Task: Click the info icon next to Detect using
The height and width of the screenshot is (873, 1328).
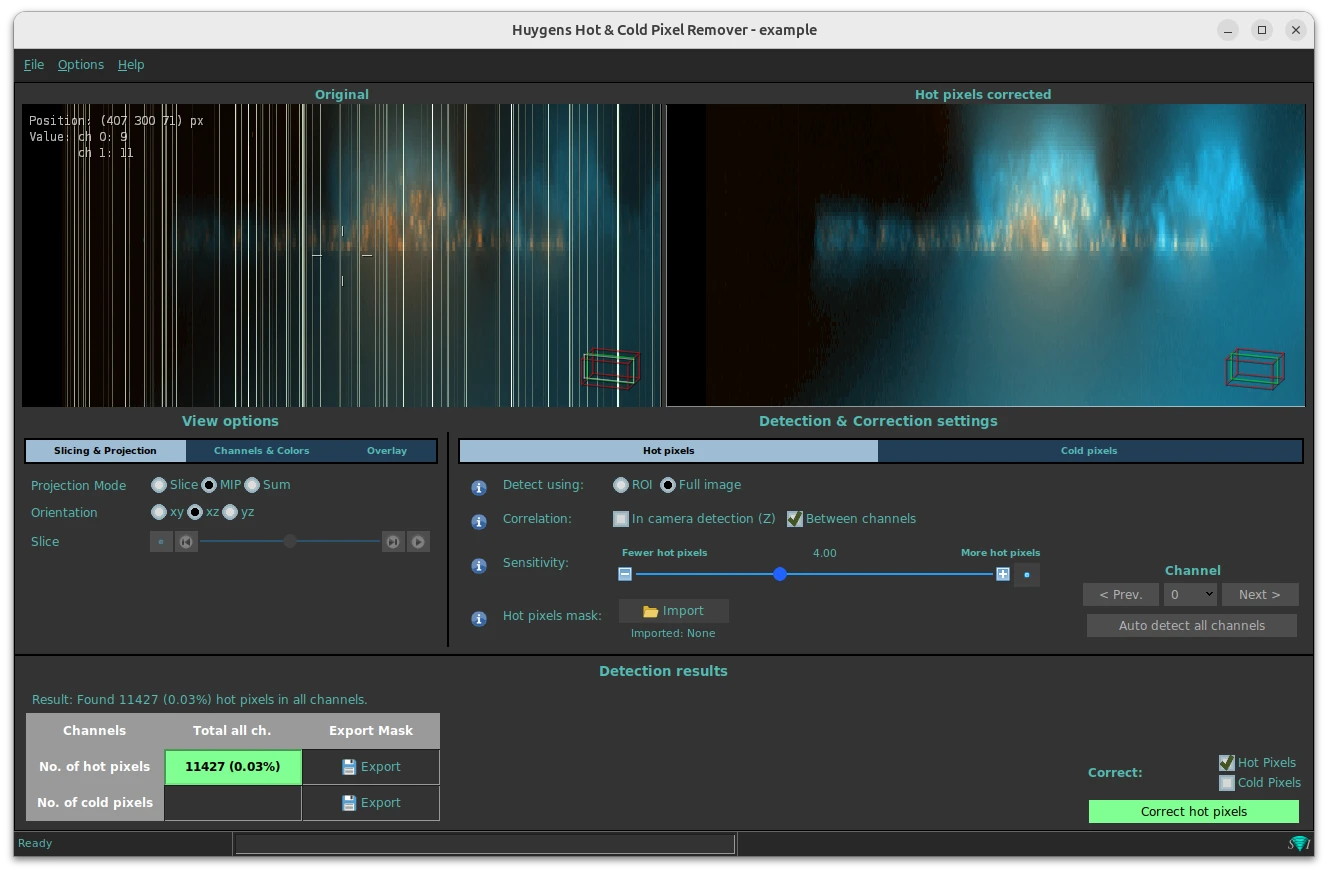Action: pos(479,488)
